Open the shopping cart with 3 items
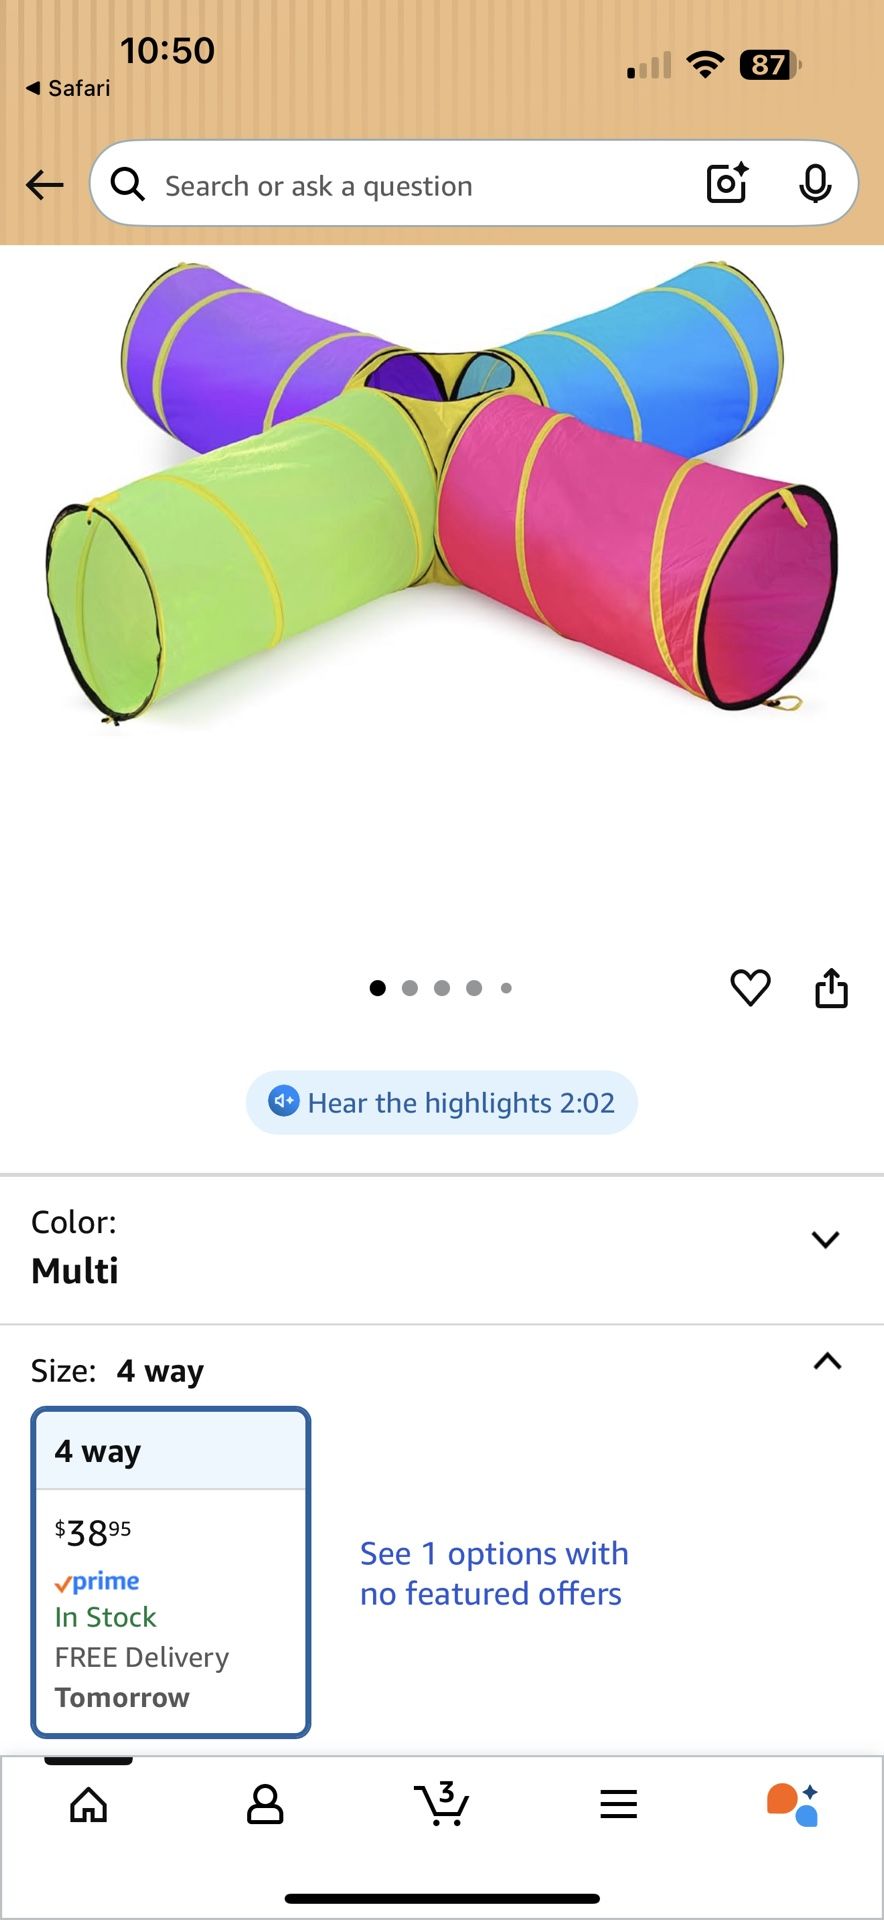 tap(441, 1803)
